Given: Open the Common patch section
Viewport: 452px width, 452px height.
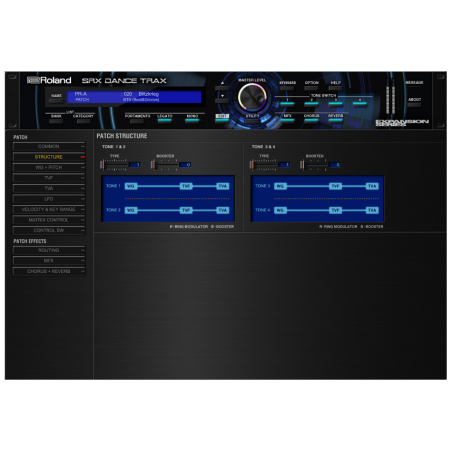Looking at the screenshot, I should [x=49, y=146].
